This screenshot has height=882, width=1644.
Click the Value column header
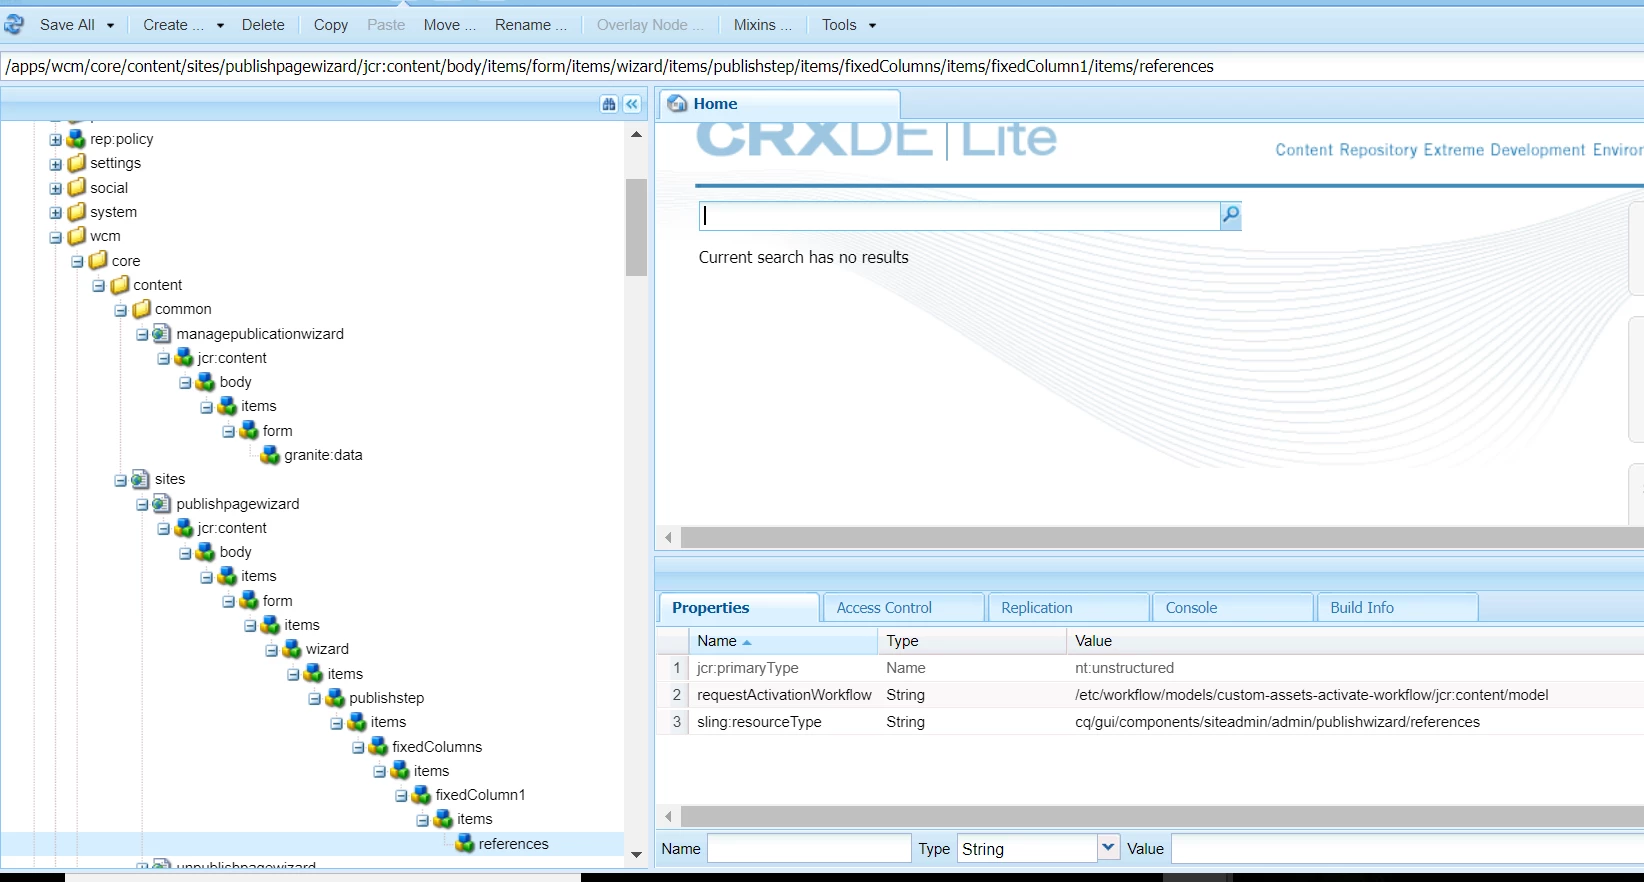point(1355,641)
